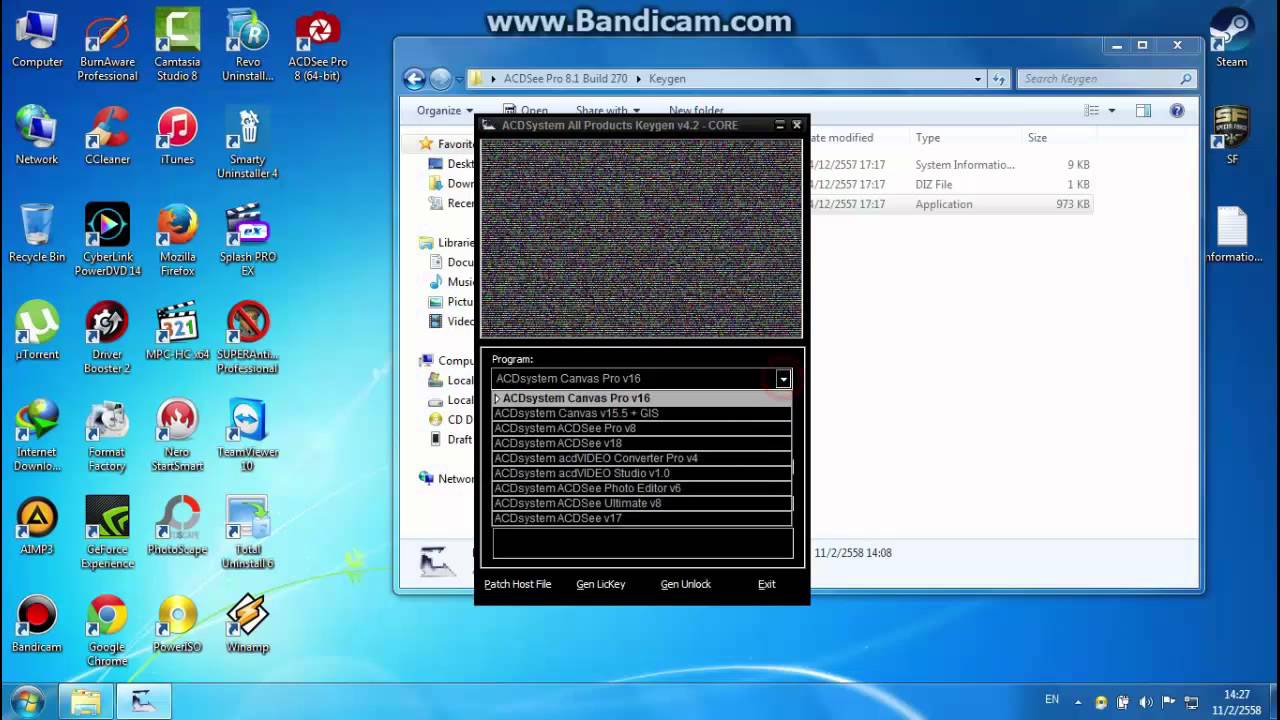Image resolution: width=1280 pixels, height=720 pixels.
Task: Click Exit in the keygen
Action: click(x=766, y=584)
